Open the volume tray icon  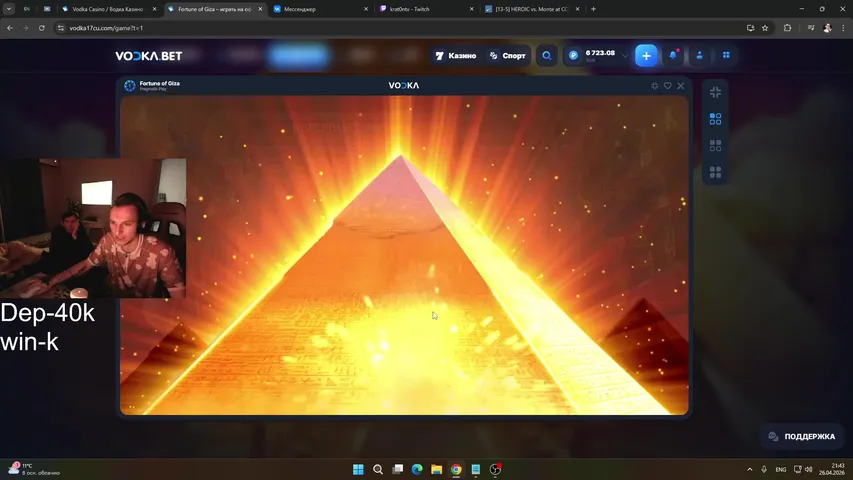click(x=809, y=469)
